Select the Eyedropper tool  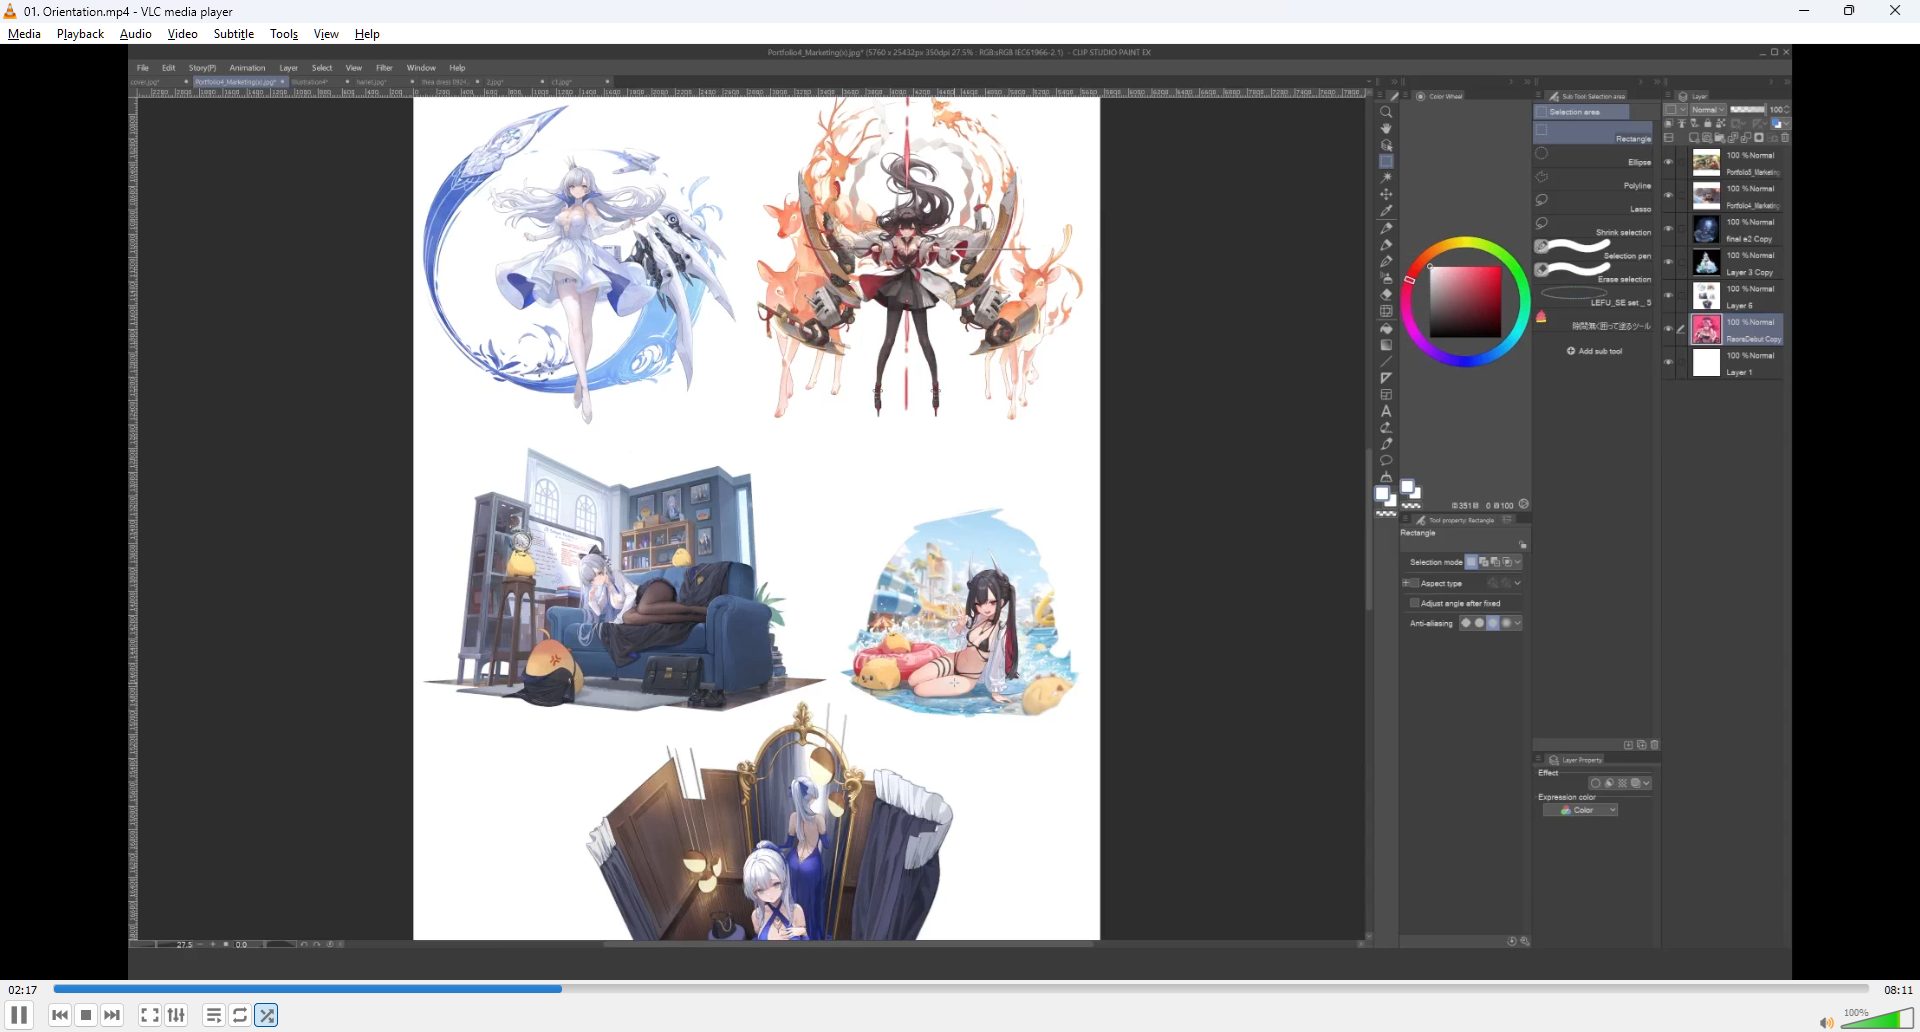pyautogui.click(x=1386, y=211)
